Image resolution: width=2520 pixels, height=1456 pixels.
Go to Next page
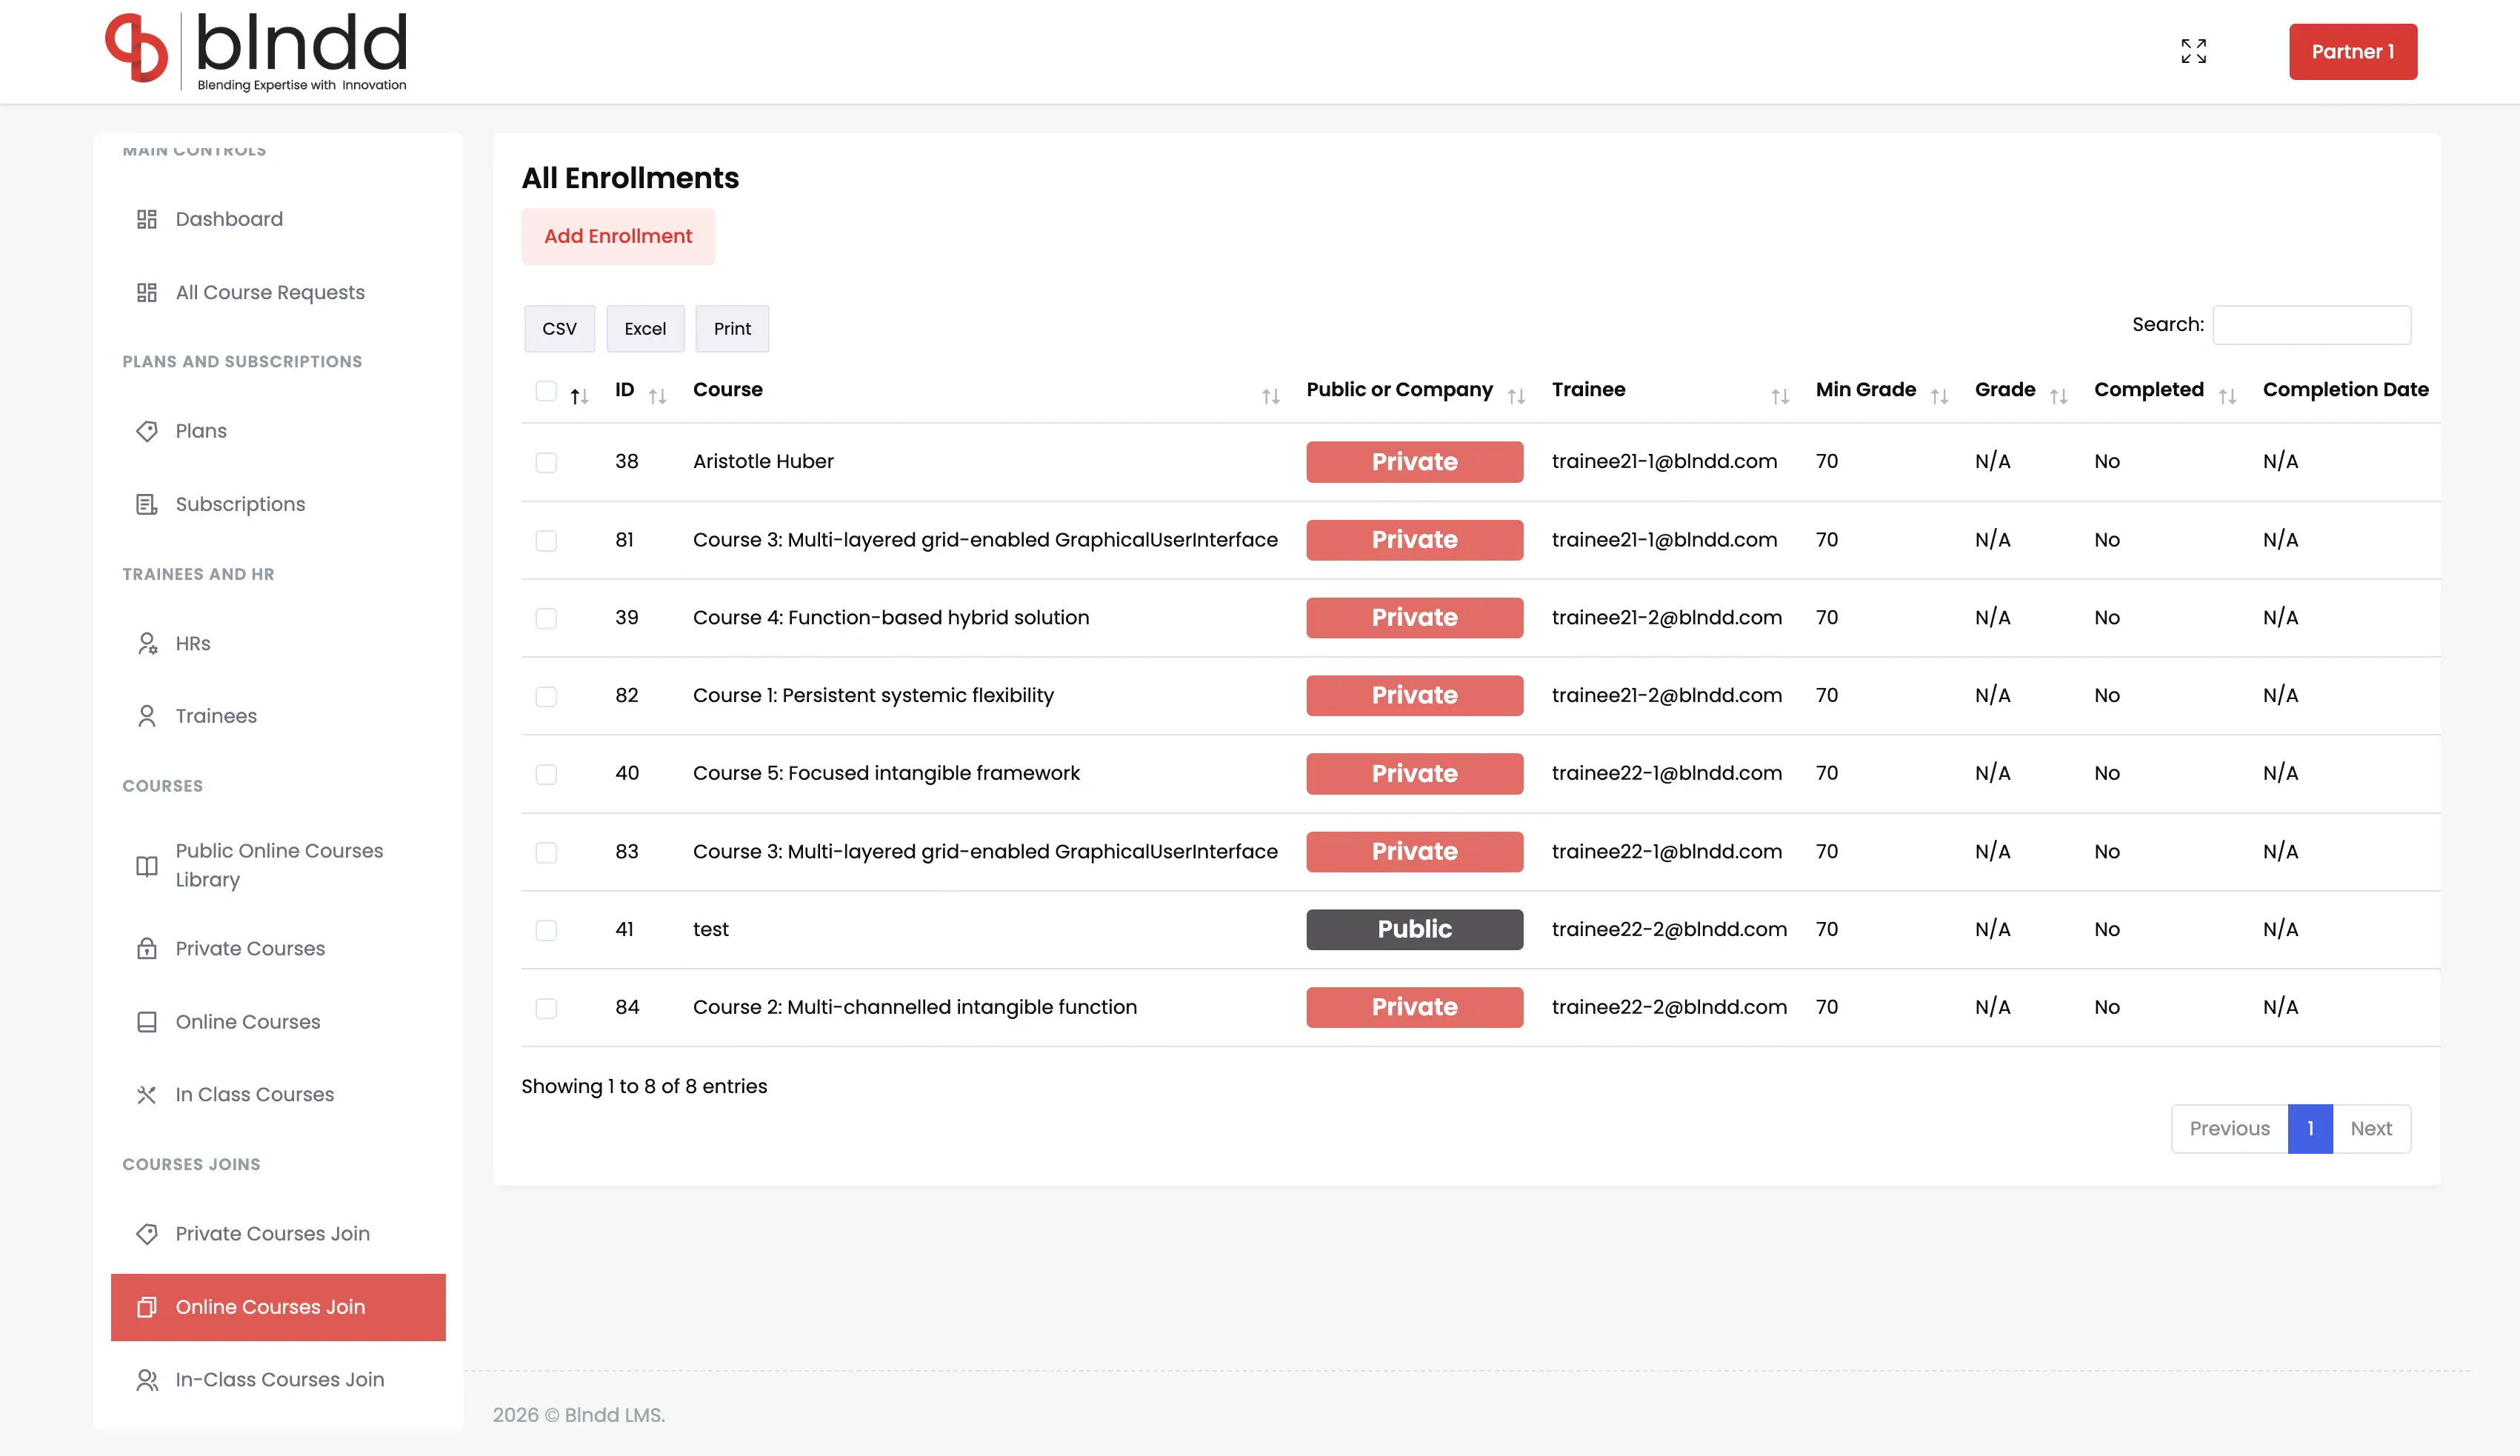[2371, 1128]
